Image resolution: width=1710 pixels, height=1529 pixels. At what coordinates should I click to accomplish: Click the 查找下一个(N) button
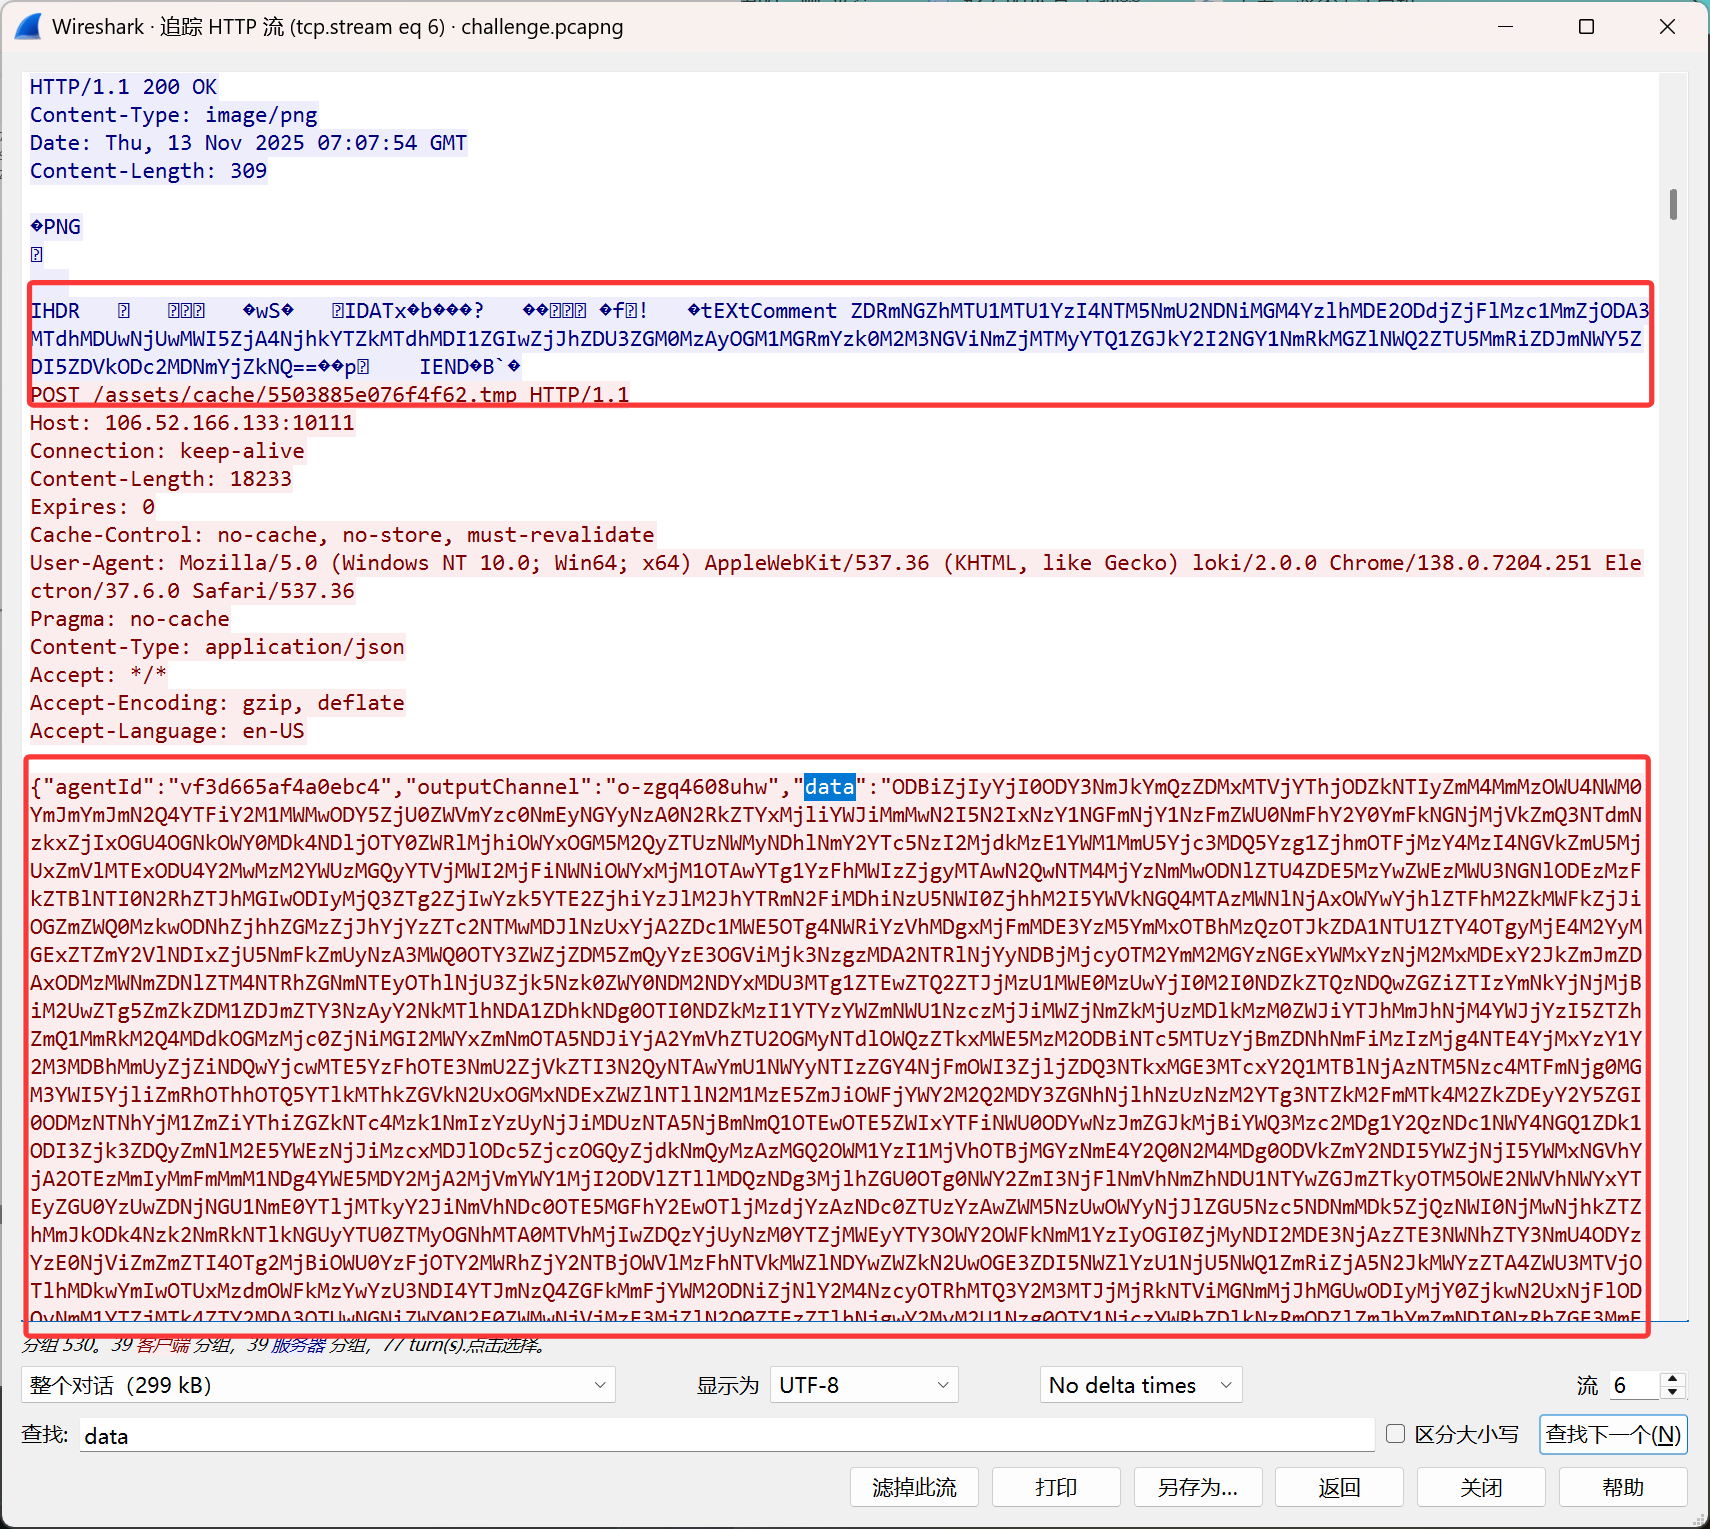[x=1613, y=1435]
